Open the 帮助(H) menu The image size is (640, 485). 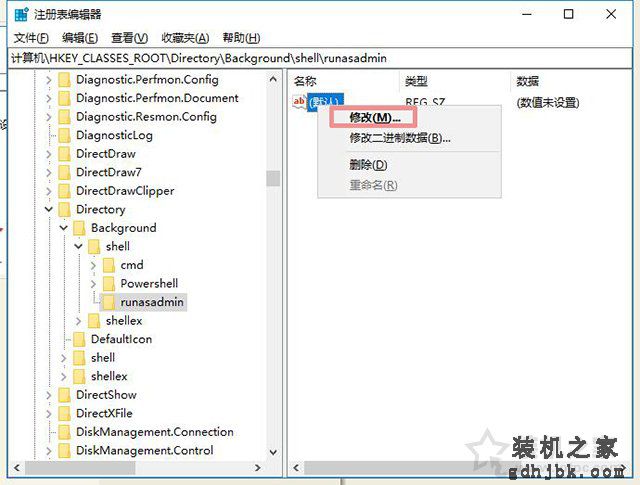point(241,38)
